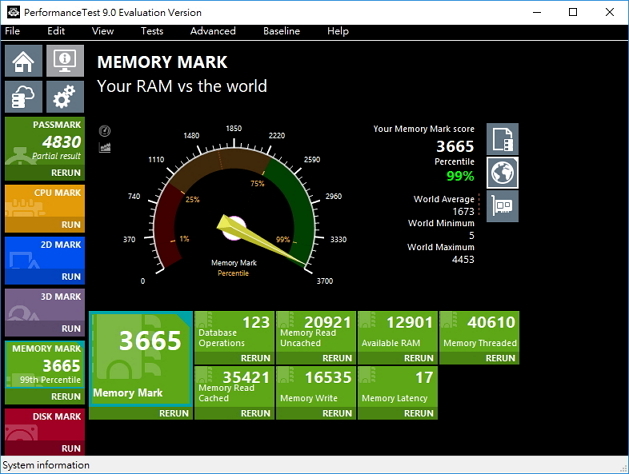The image size is (629, 474).
Task: Open the Baseline menu
Action: [281, 31]
